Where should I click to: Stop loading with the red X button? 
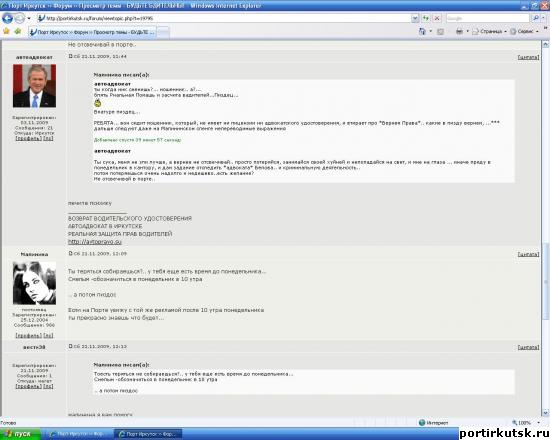point(437,18)
